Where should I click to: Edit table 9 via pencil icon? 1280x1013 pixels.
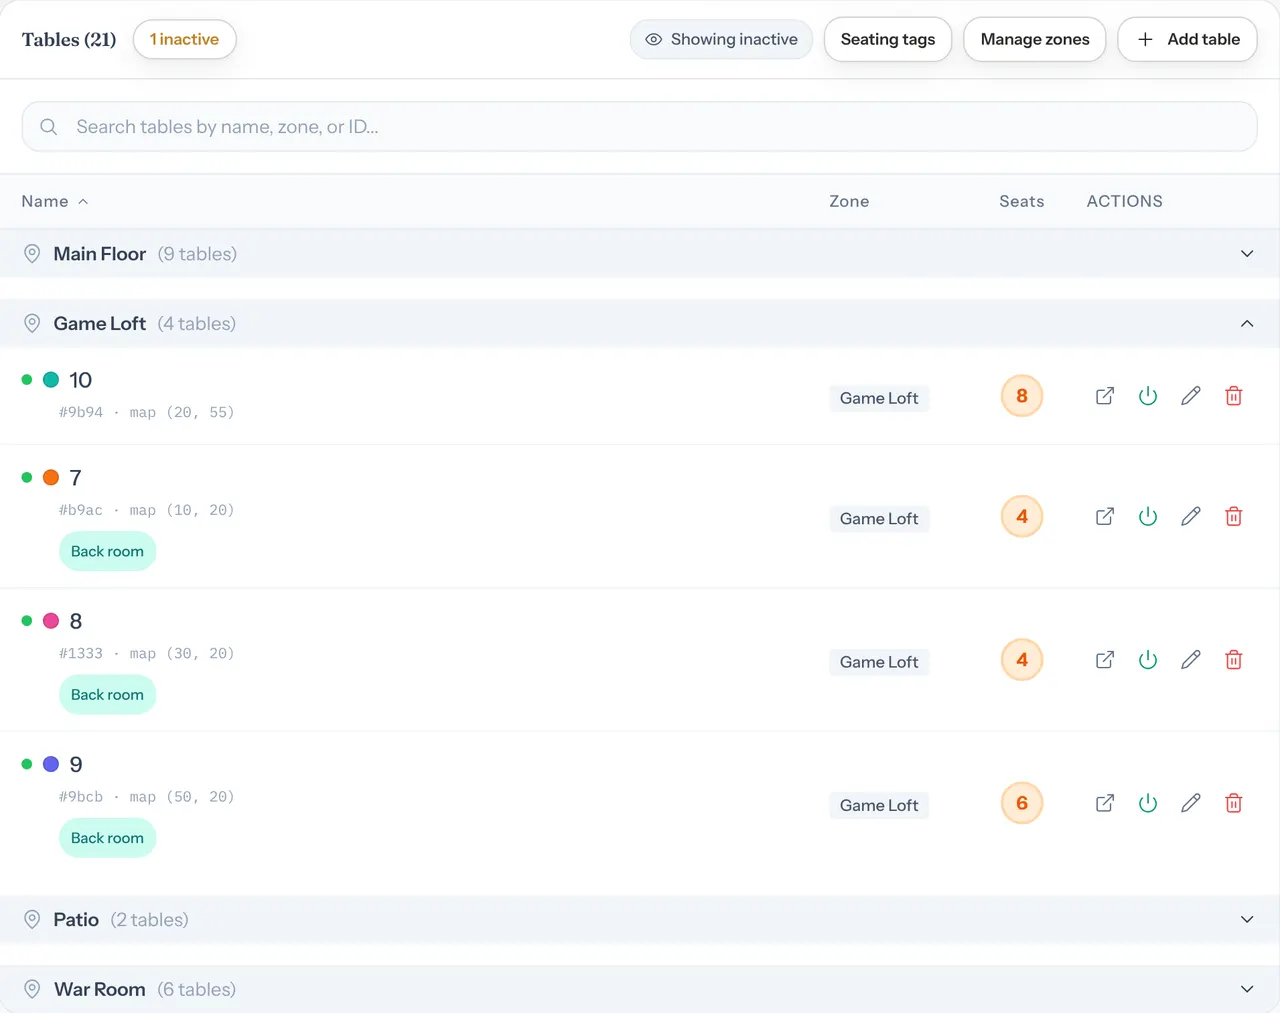pos(1191,803)
